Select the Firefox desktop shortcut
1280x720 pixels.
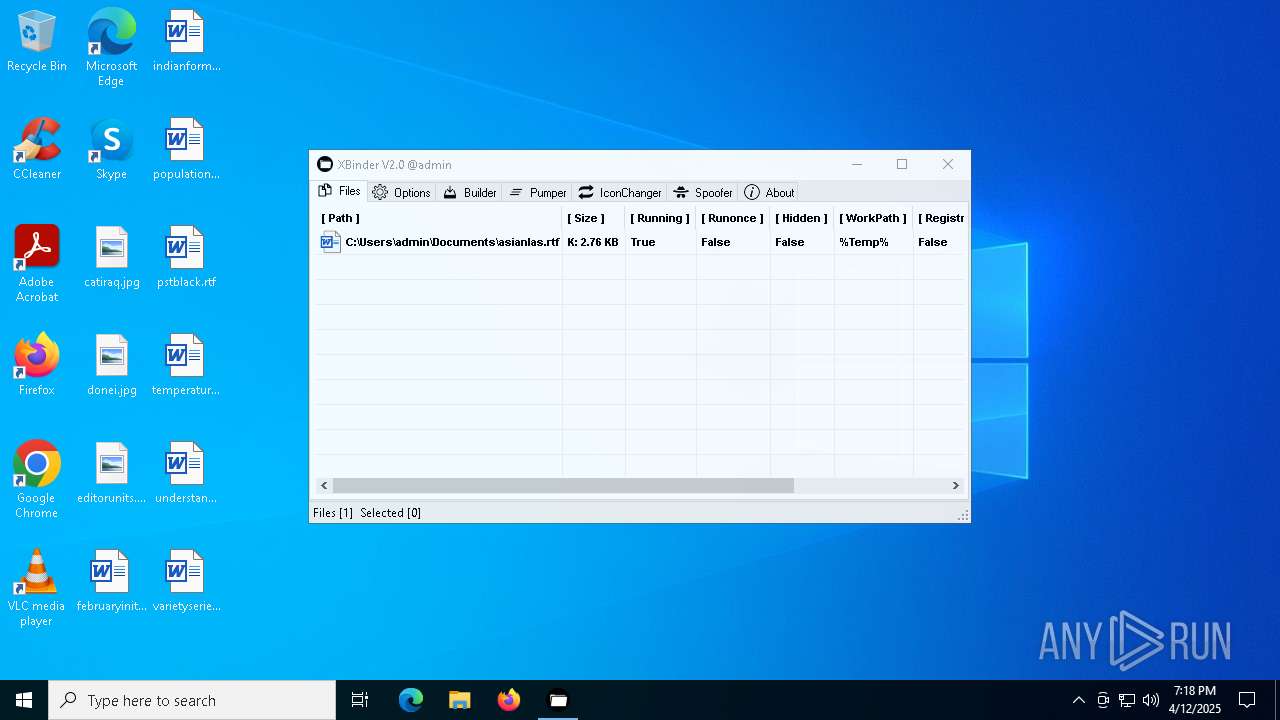(37, 366)
